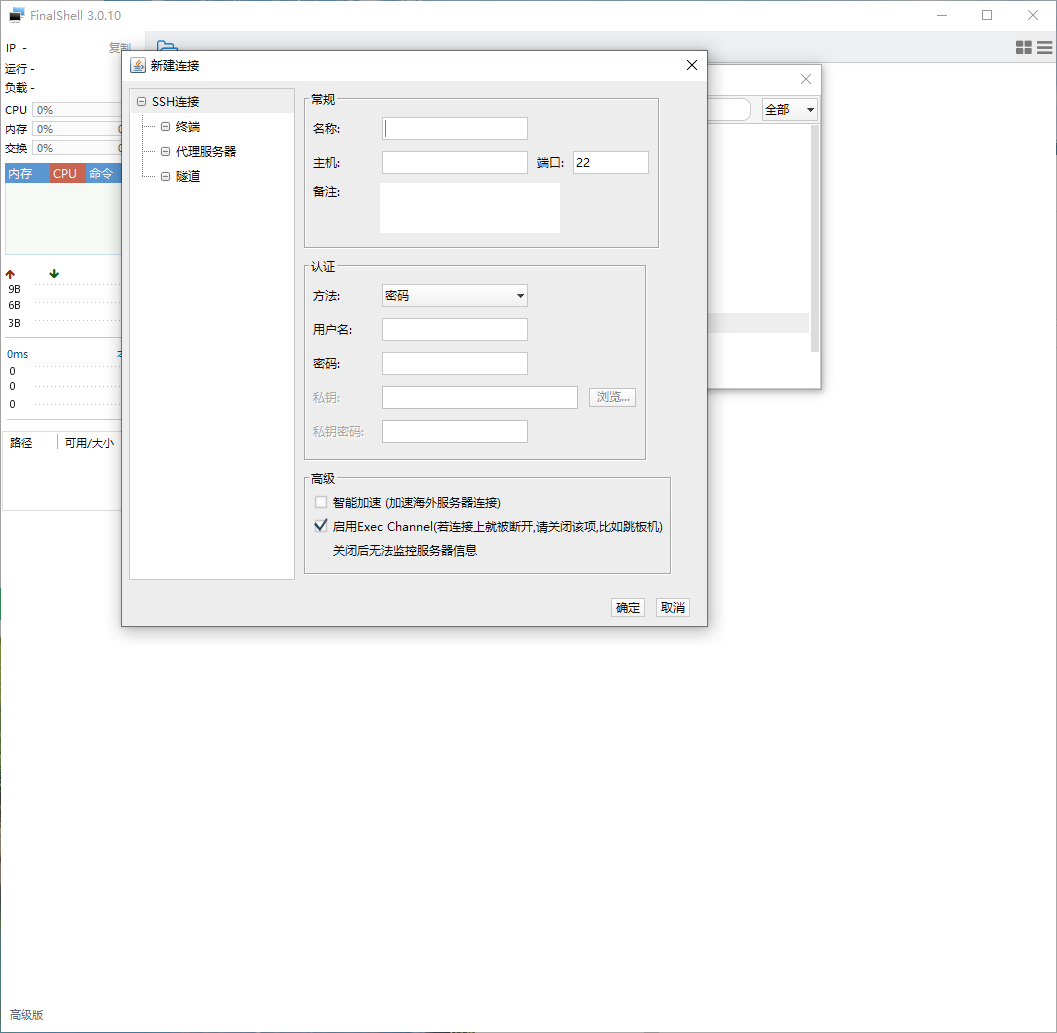The height and width of the screenshot is (1033, 1057).
Task: Click the 取消 button
Action: (673, 607)
